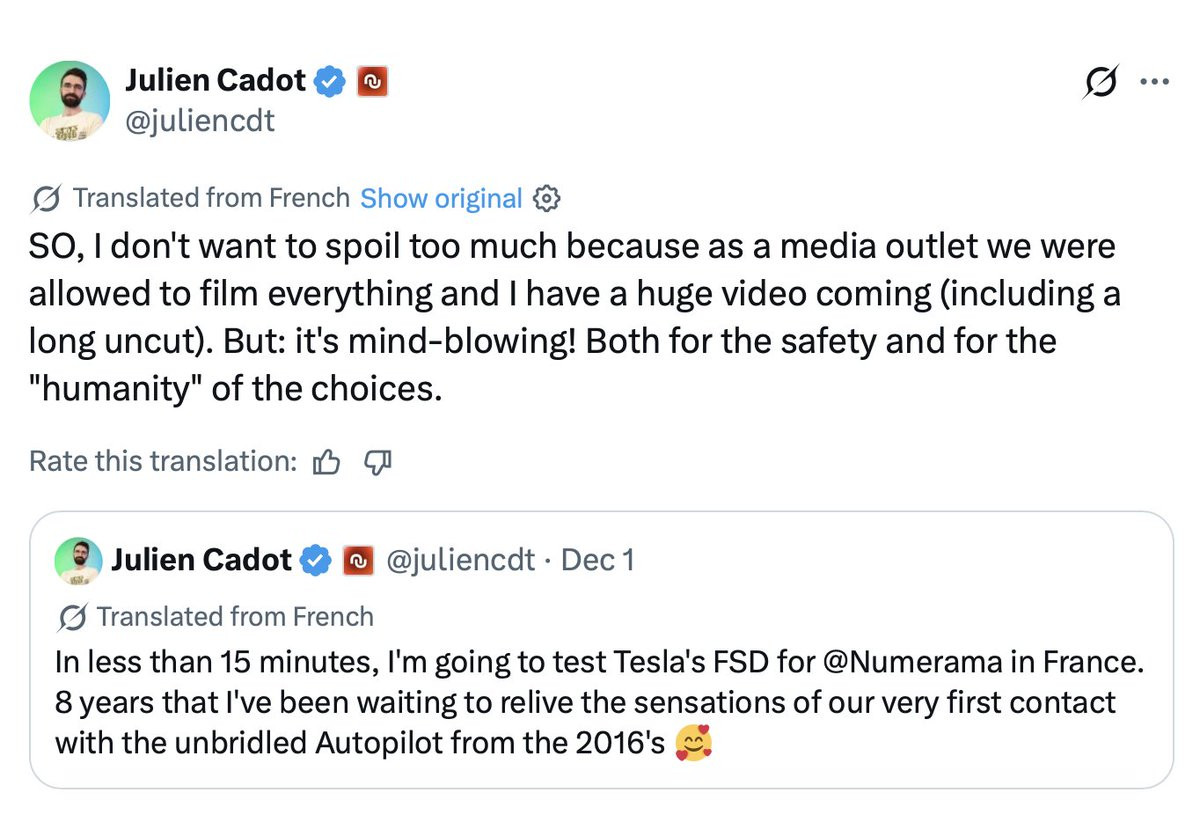Viewport: 1200px width, 822px height.
Task: Open Julien Cadot's profile avatar
Action: pos(70,100)
